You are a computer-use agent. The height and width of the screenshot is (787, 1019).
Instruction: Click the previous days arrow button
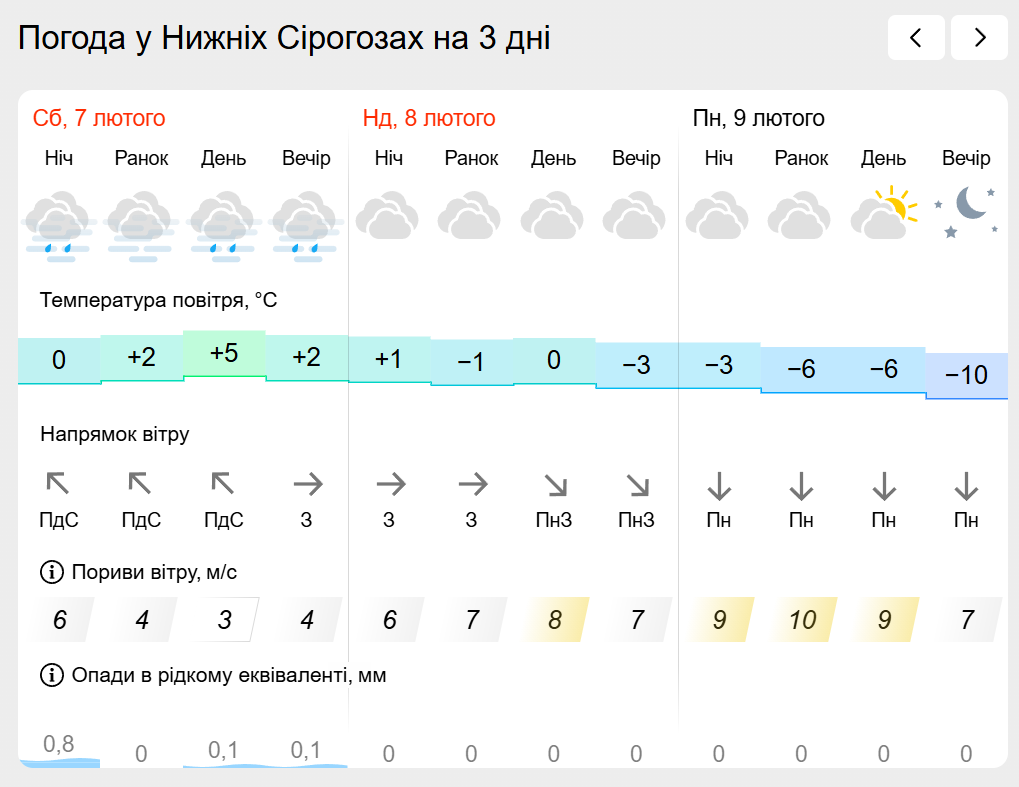[916, 38]
